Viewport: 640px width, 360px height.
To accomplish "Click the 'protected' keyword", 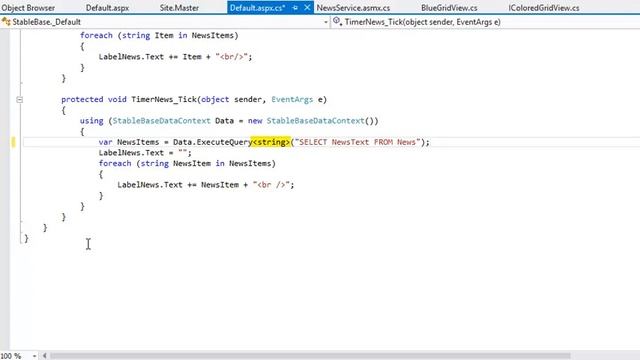I will tap(82, 100).
